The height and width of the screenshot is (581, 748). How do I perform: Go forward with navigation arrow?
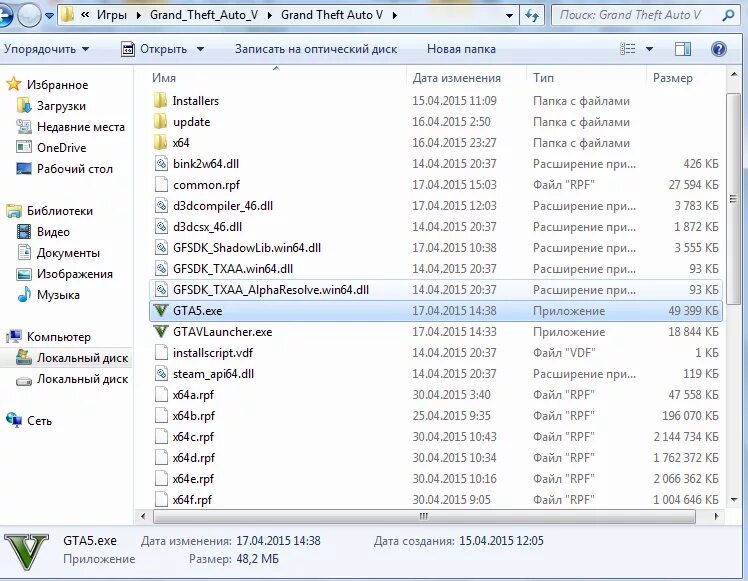point(30,15)
